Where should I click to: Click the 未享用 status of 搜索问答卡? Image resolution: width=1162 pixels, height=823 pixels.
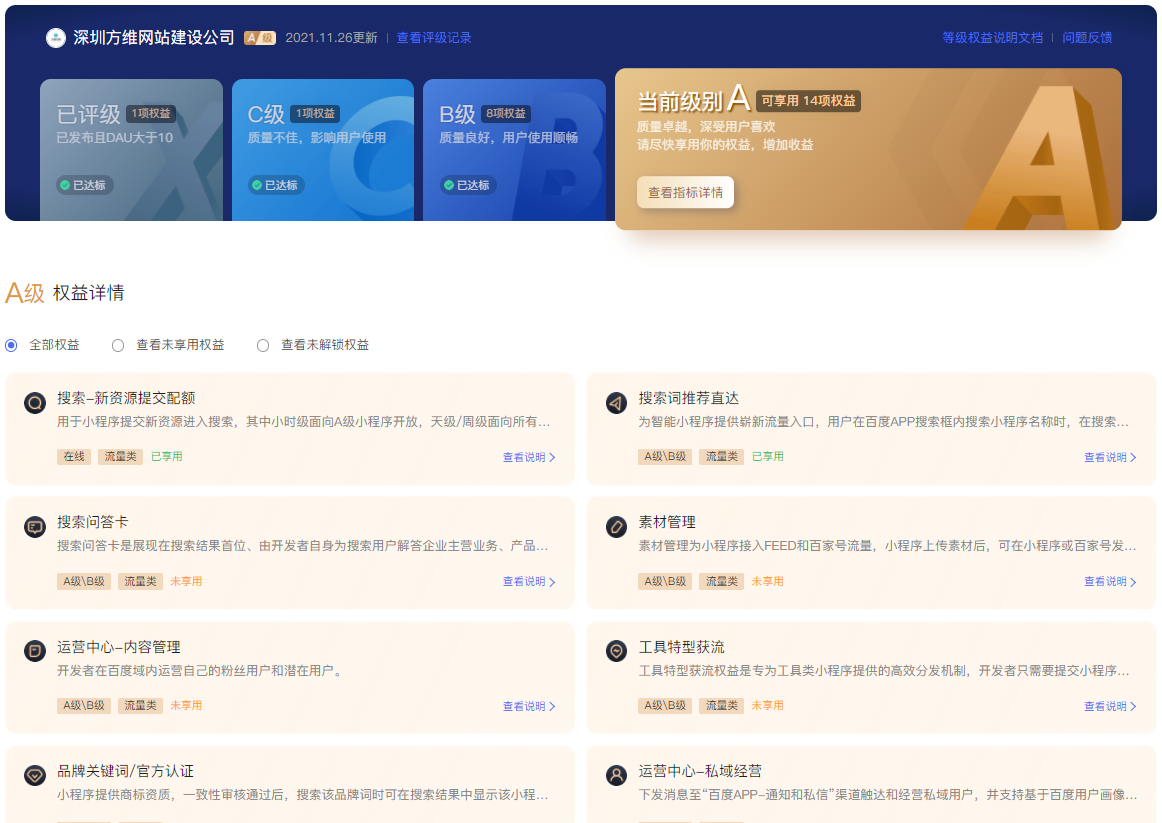(x=186, y=582)
